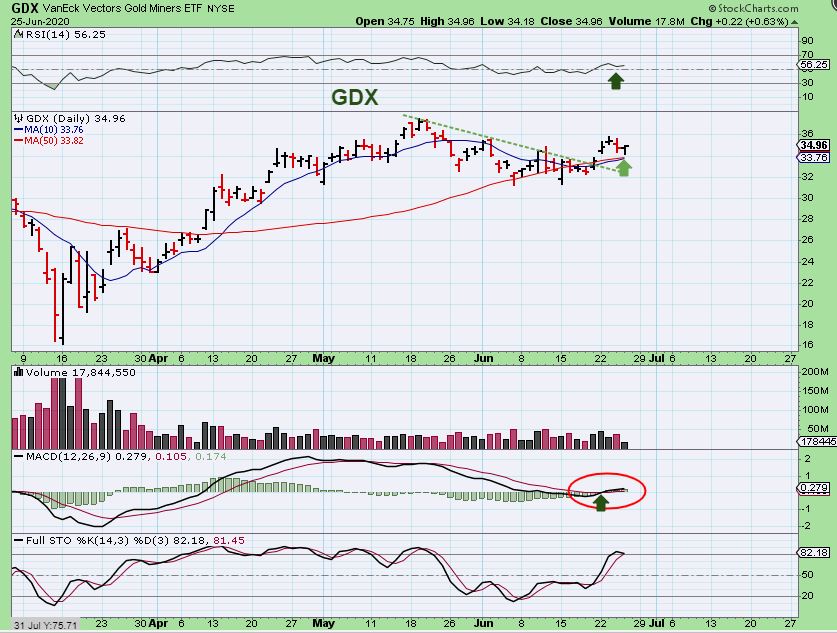Screen dimensions: 837x633
Task: Click the GDX (Daily) 34.96 legend
Action: click(x=75, y=118)
